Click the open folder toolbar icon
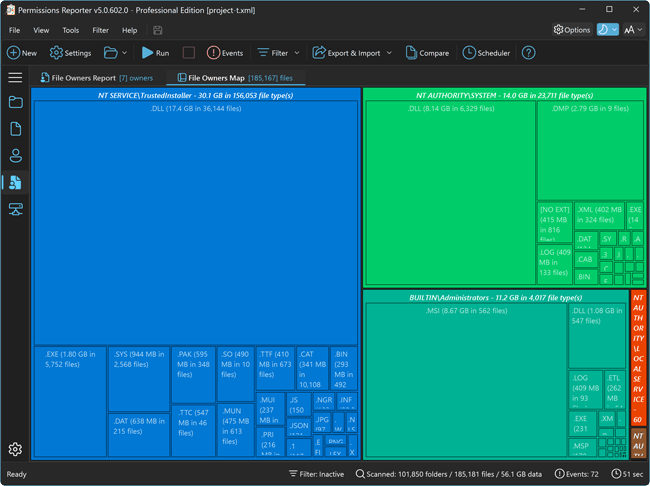This screenshot has height=486, width=650. click(111, 53)
